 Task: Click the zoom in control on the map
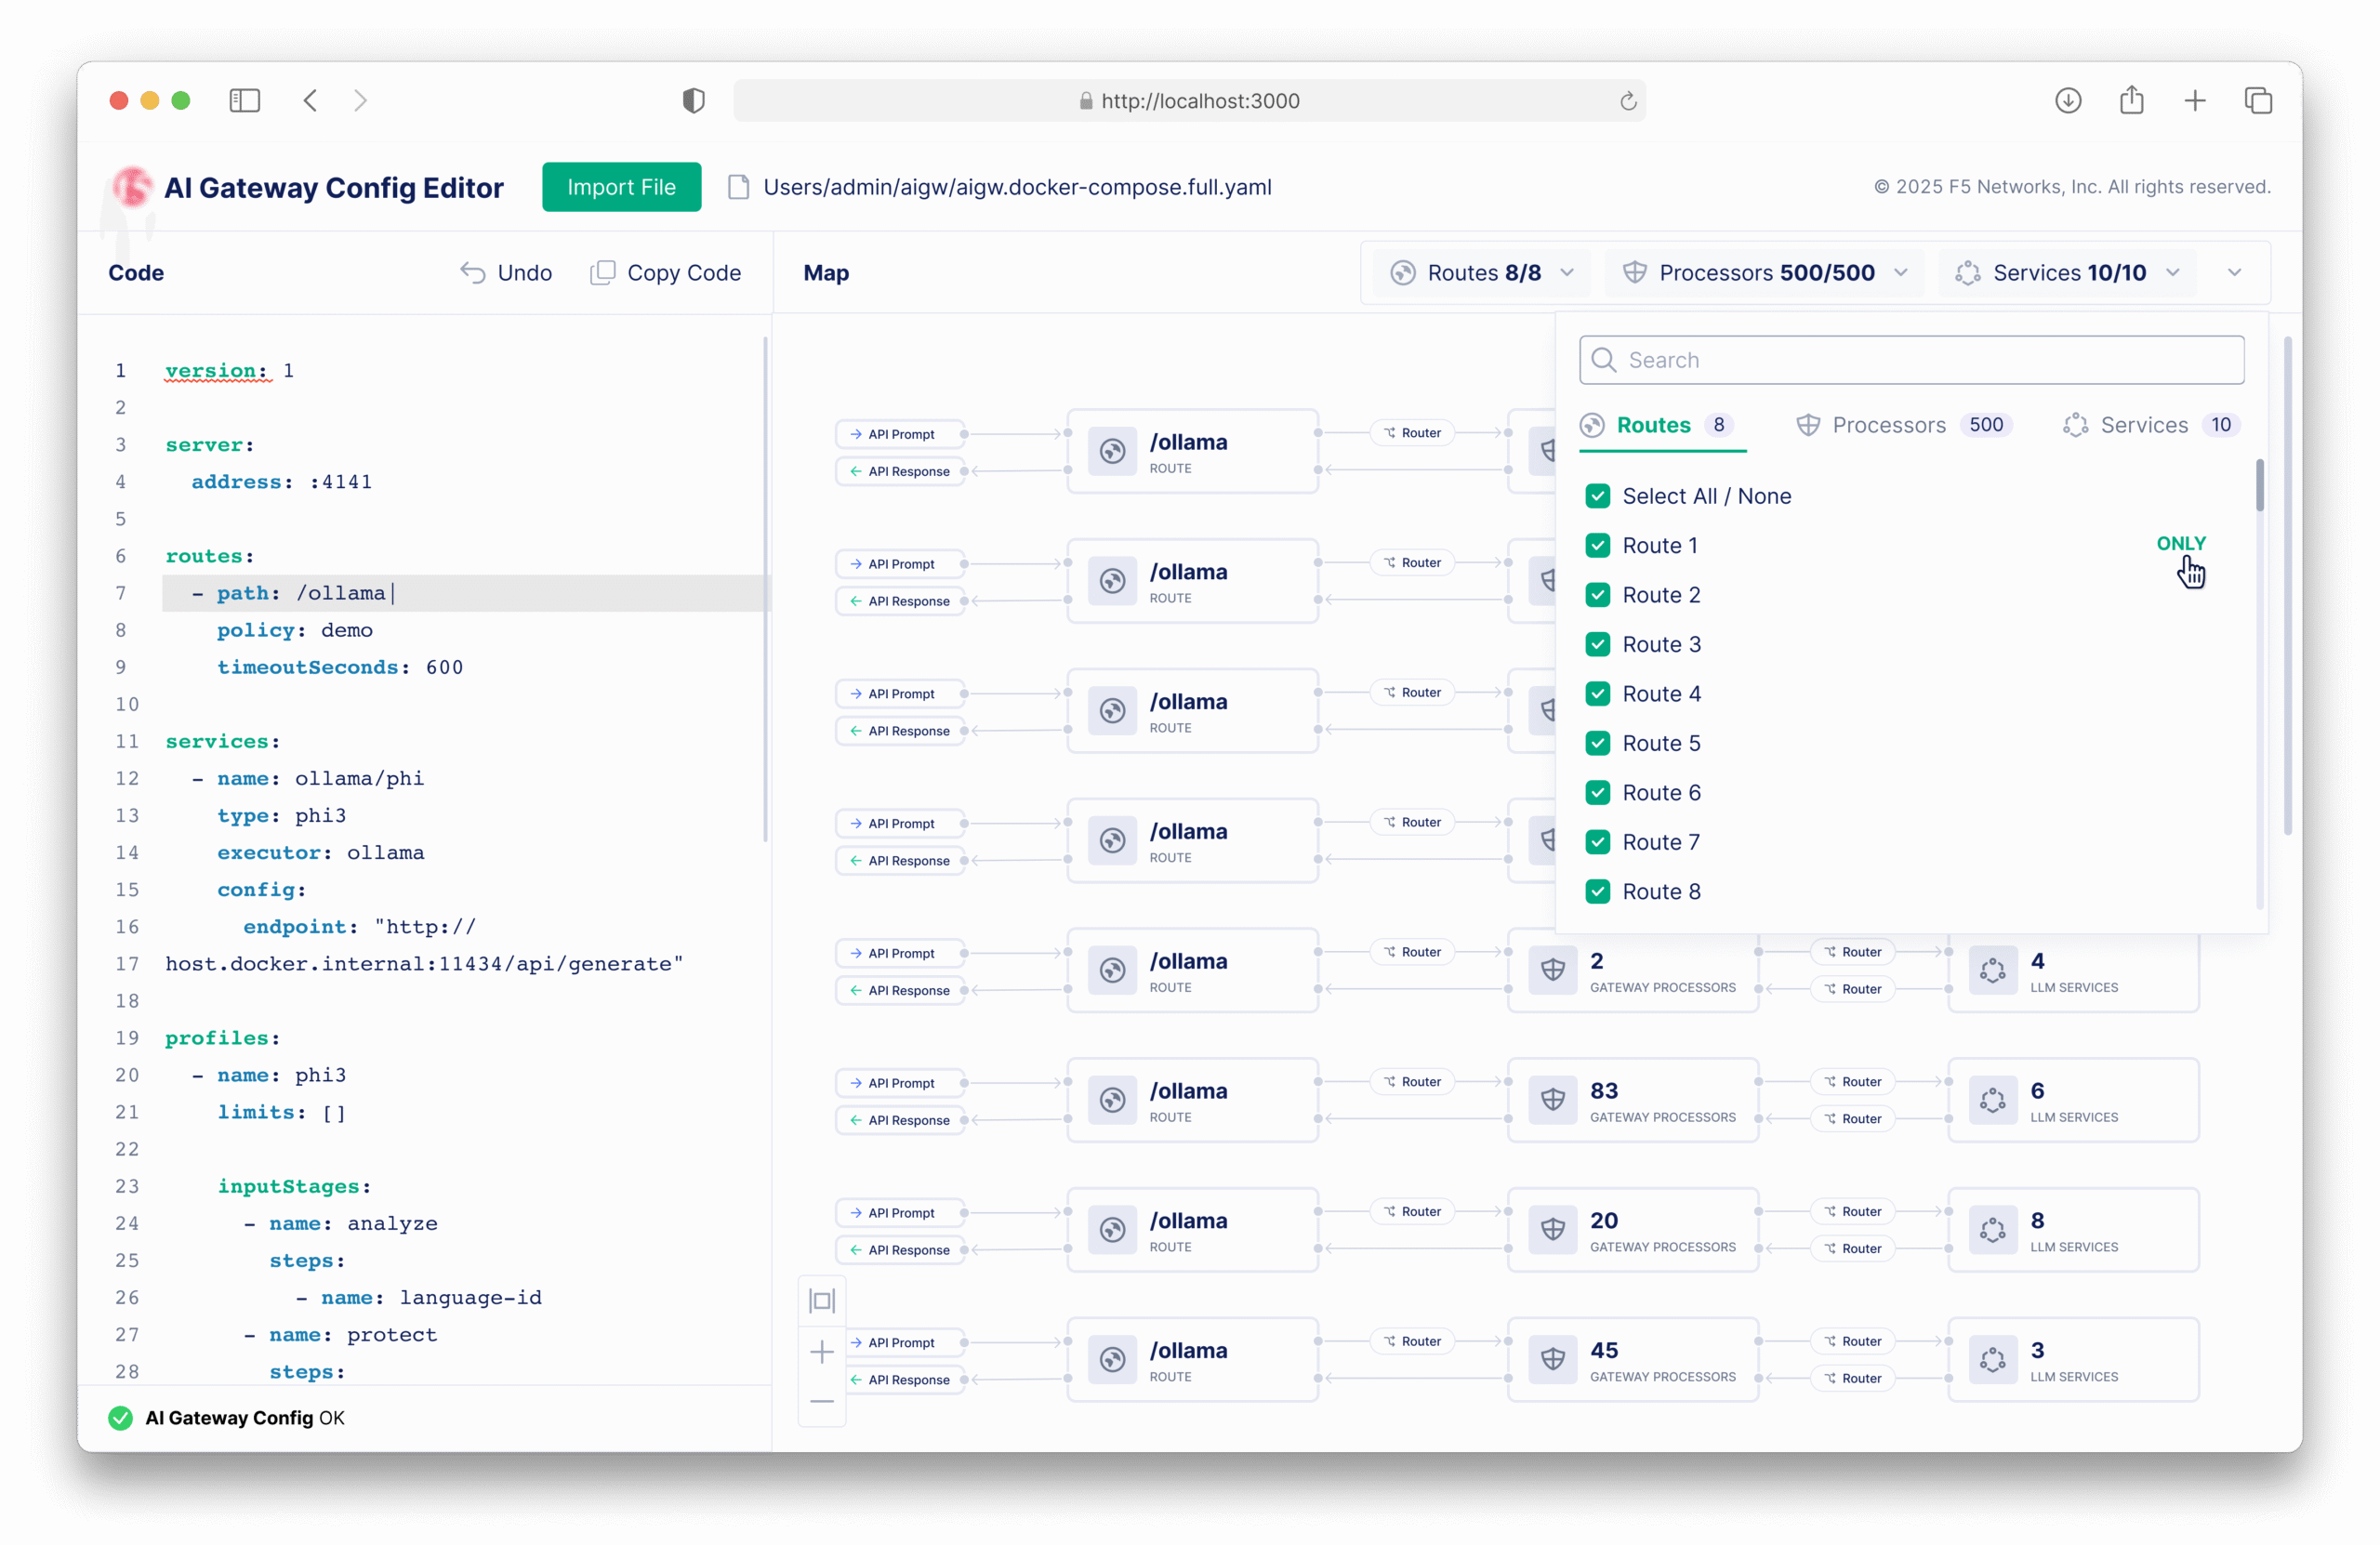pos(821,1351)
